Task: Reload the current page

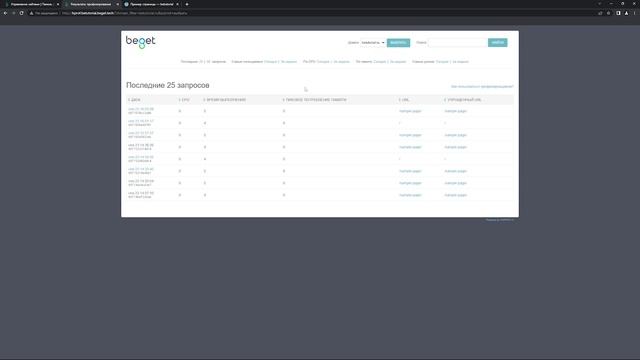Action: [22, 13]
